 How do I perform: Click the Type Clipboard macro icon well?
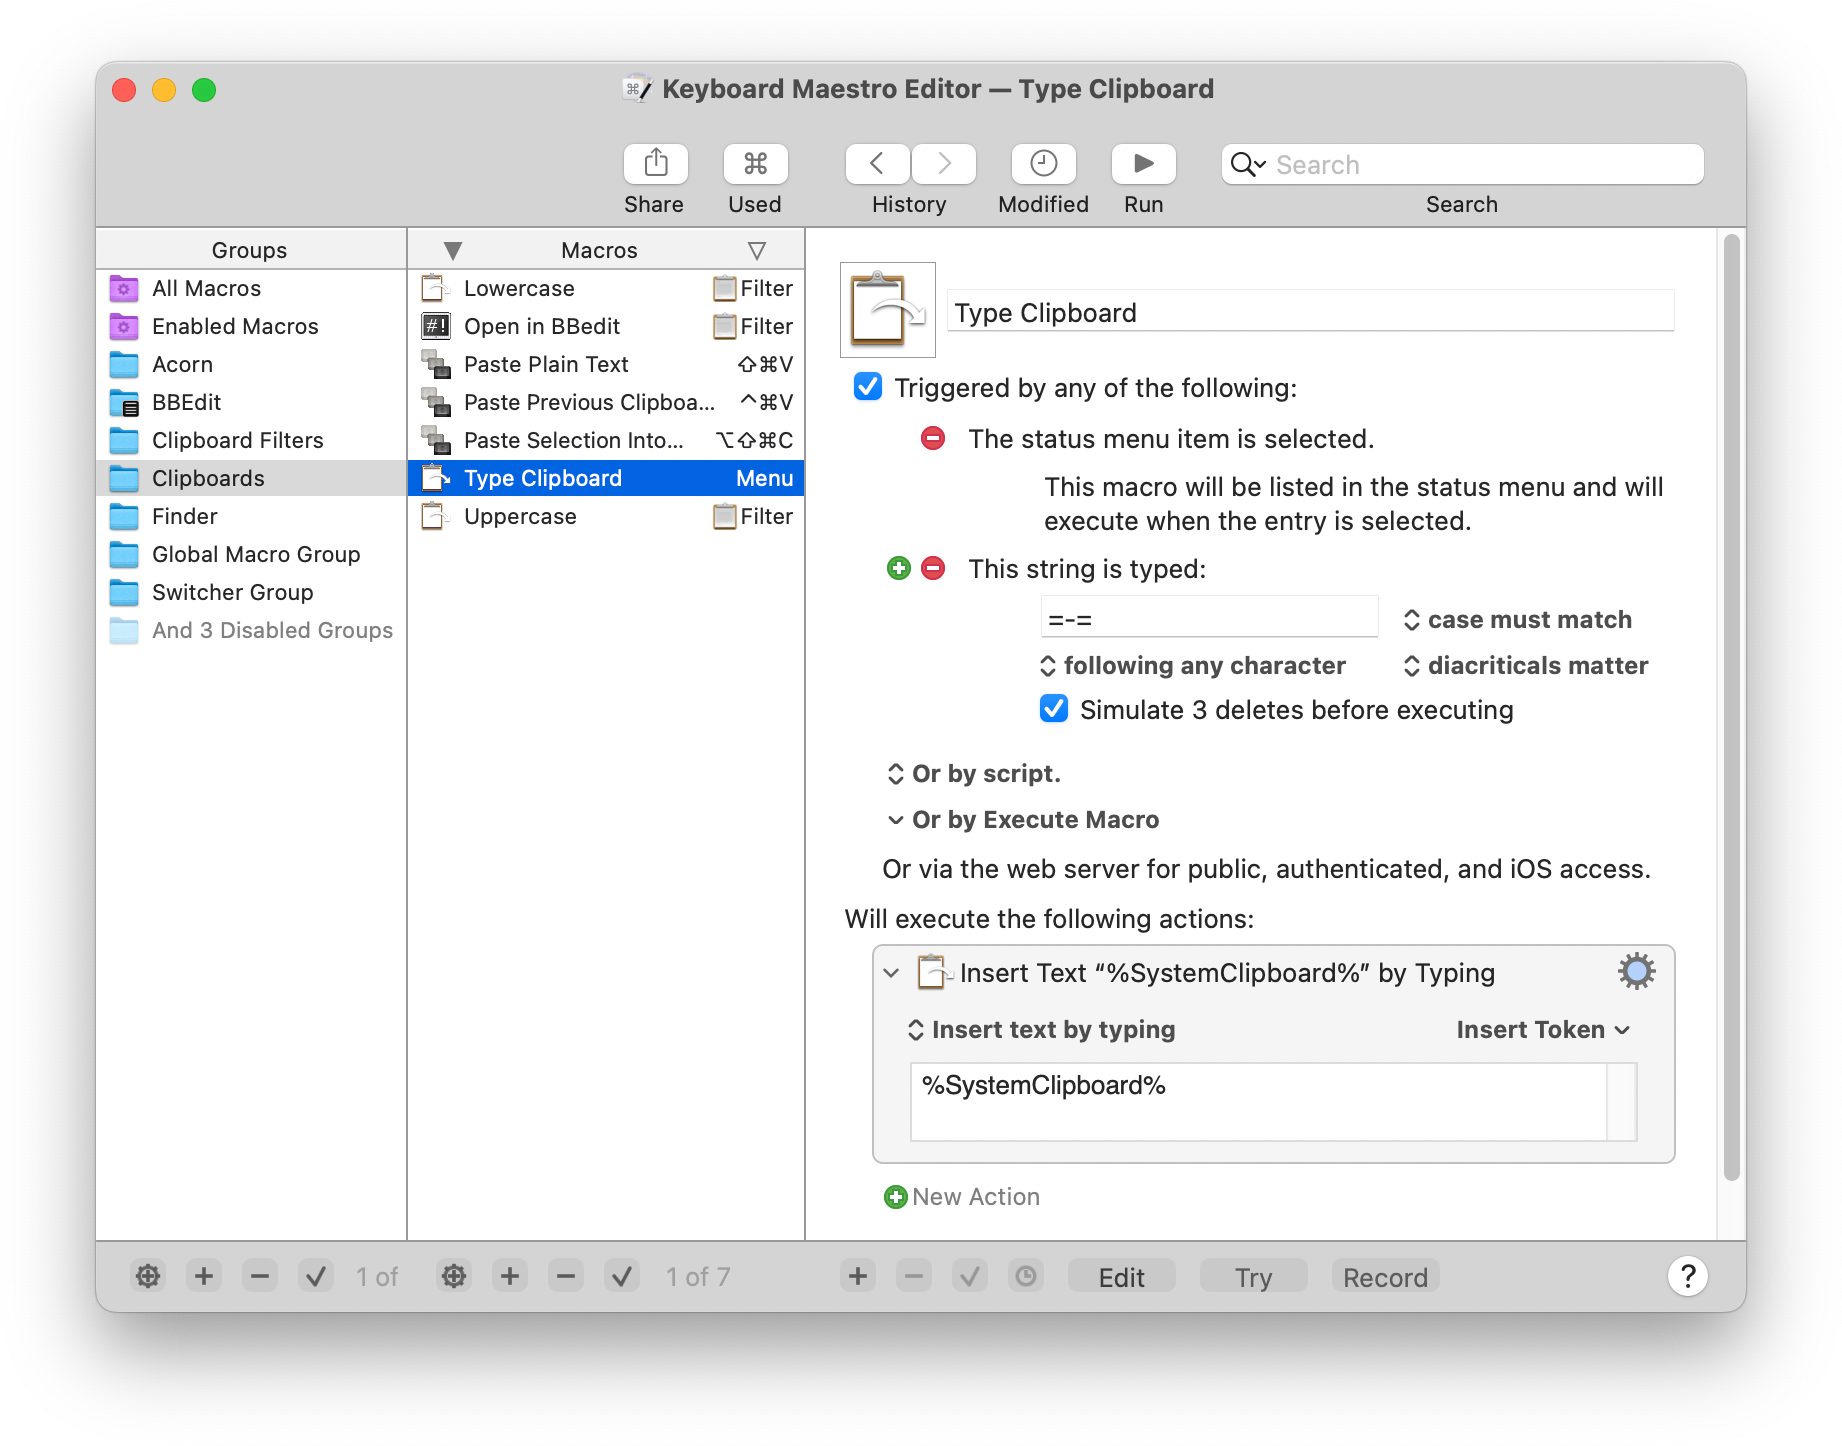(x=888, y=310)
